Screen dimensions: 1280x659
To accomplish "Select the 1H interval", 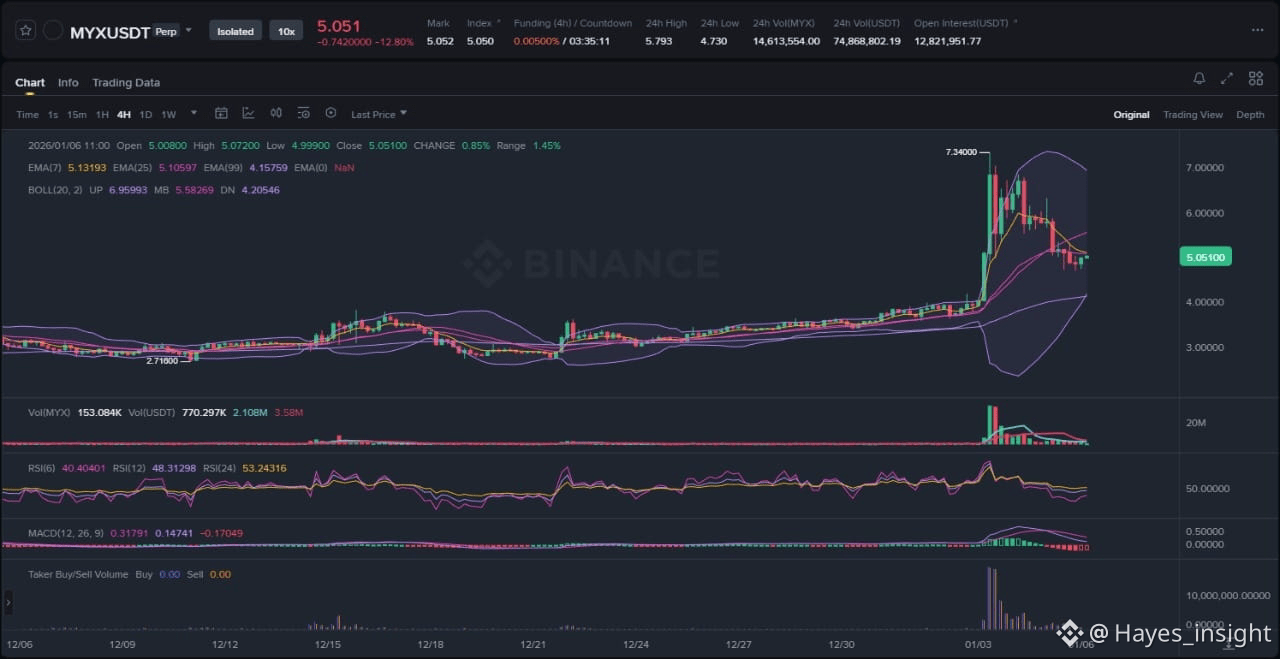I will [102, 115].
